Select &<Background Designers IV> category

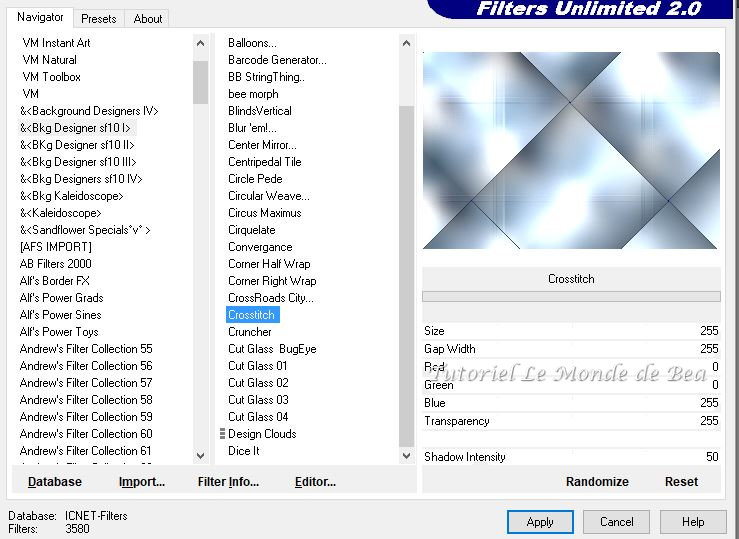89,111
